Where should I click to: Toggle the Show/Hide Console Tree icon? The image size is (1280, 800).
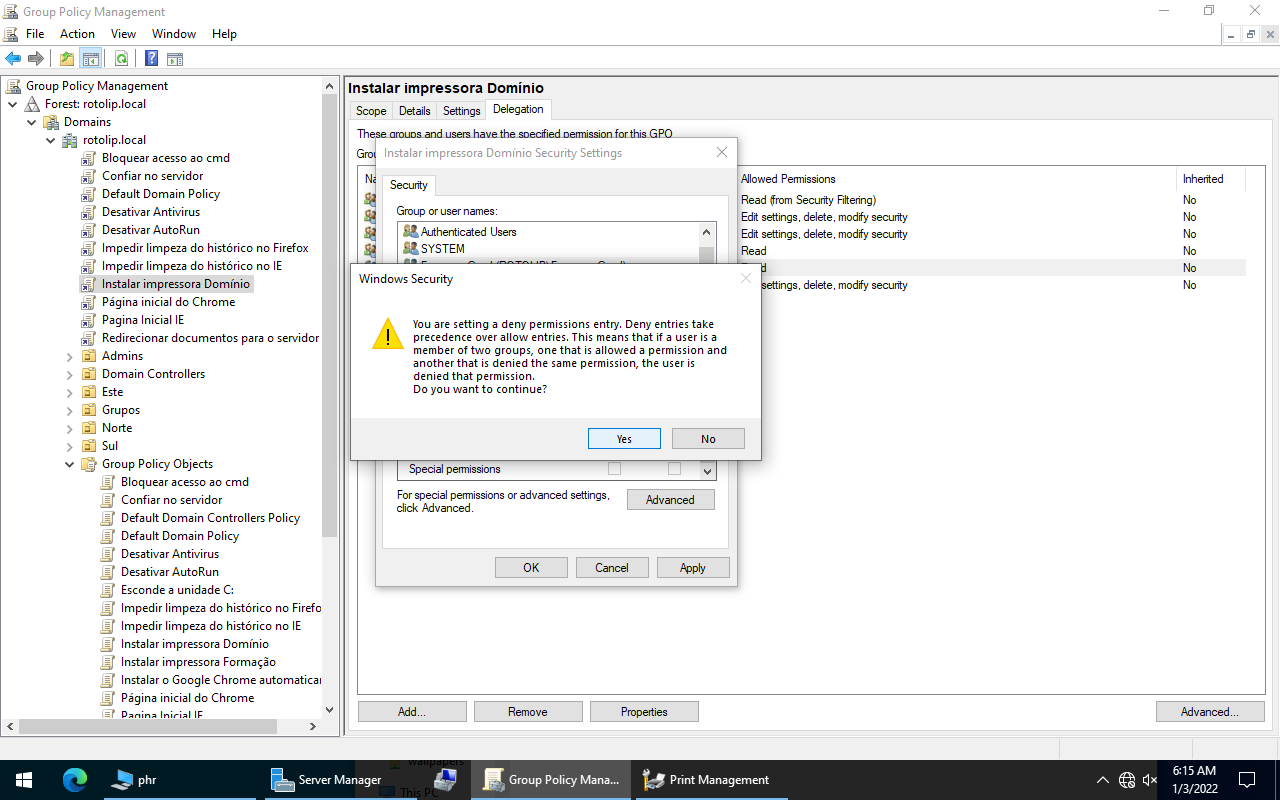tap(91, 59)
